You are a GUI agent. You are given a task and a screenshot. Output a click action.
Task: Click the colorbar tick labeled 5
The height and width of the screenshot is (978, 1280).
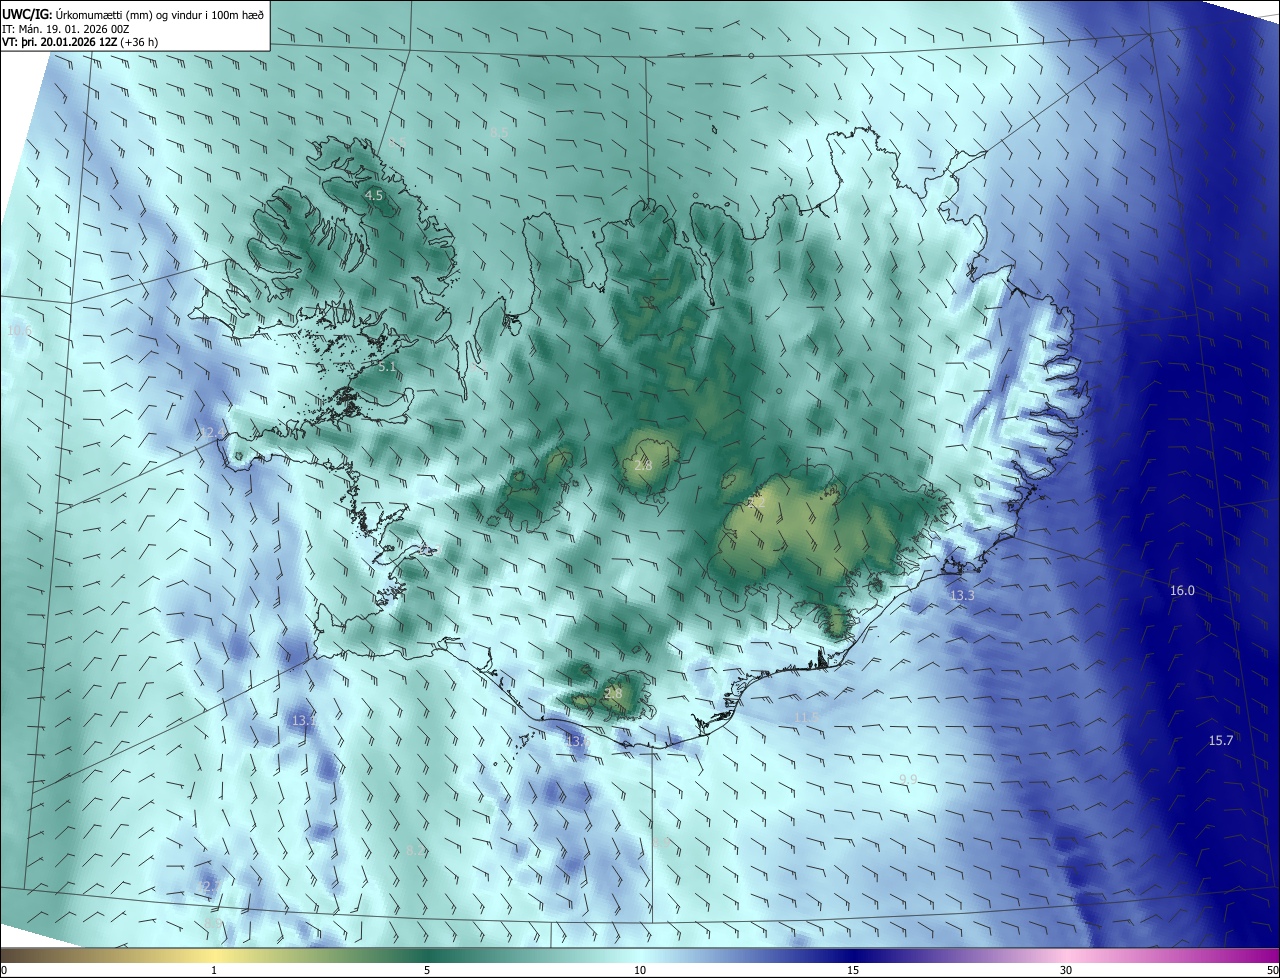[427, 970]
